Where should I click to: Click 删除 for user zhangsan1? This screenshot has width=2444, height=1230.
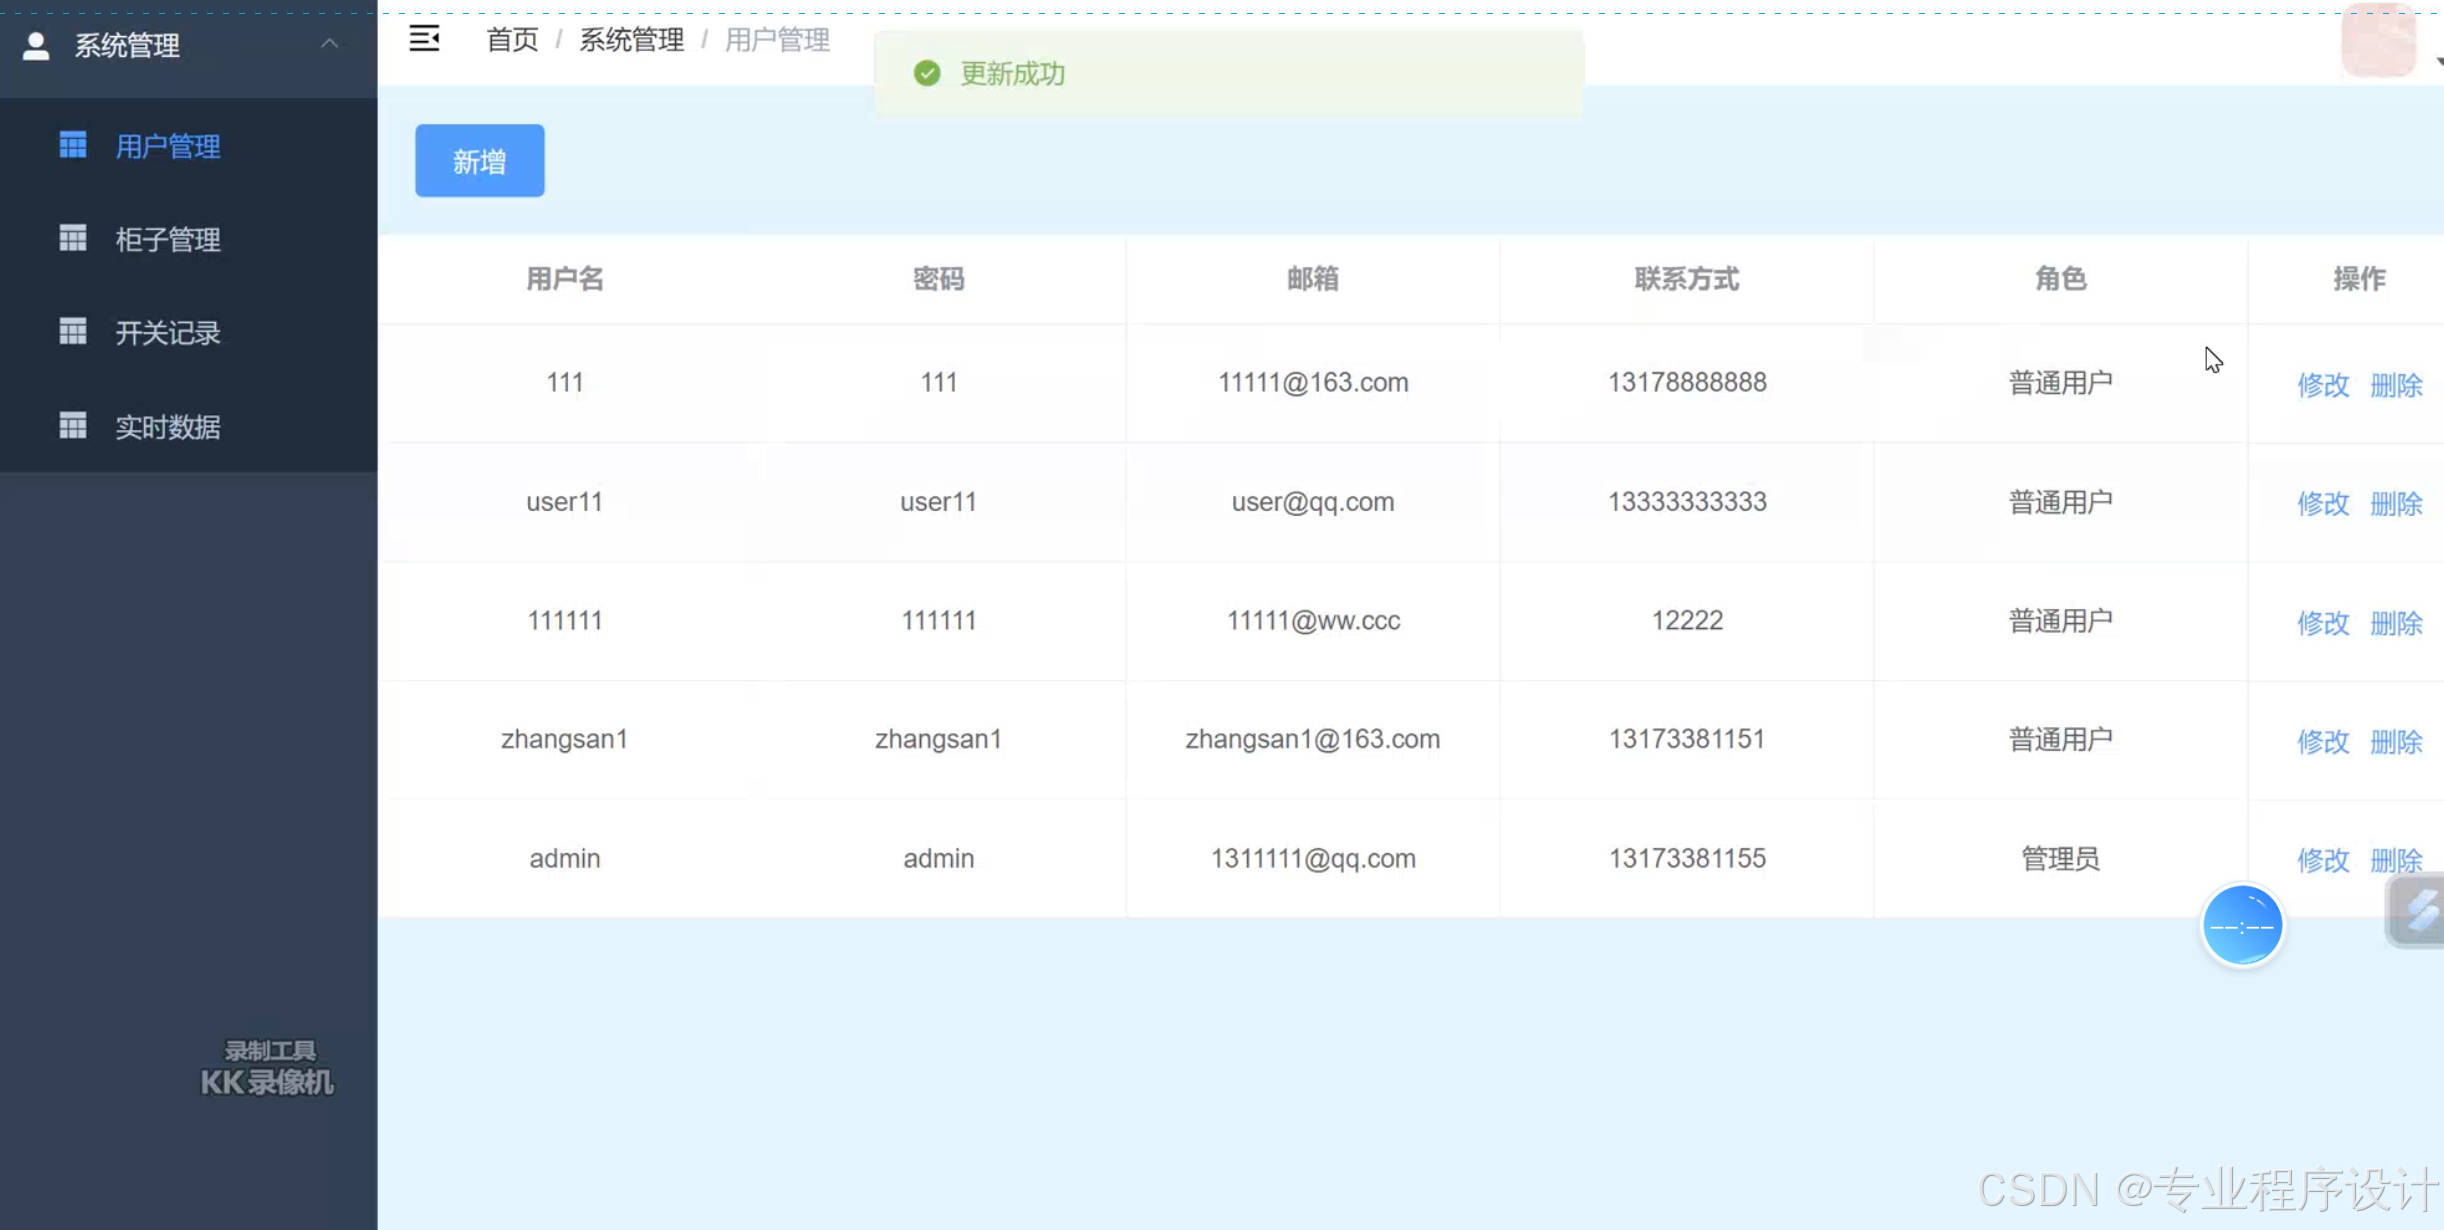click(x=2396, y=741)
